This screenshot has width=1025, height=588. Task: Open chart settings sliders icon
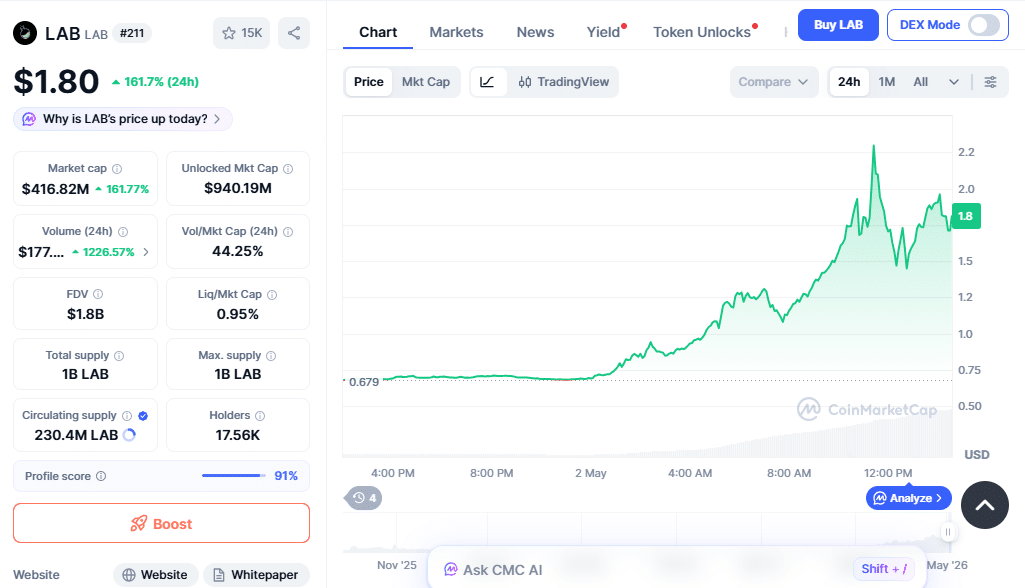point(990,82)
